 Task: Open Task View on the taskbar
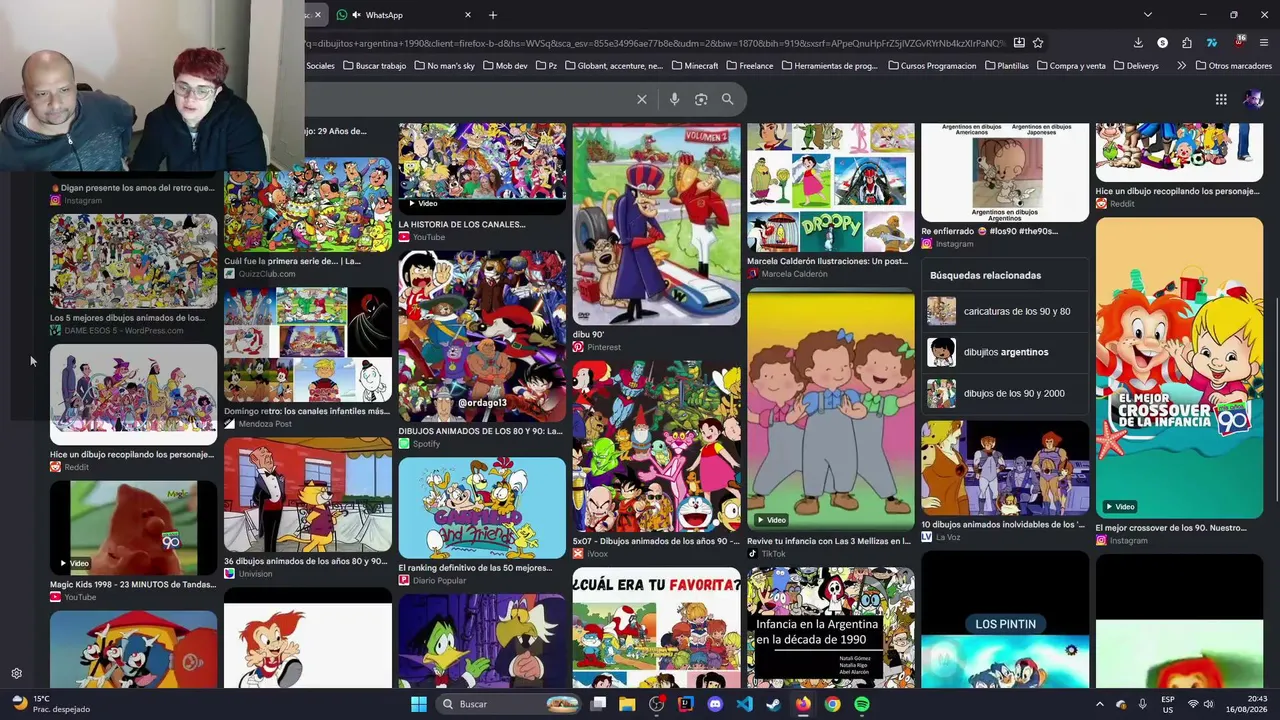point(598,704)
